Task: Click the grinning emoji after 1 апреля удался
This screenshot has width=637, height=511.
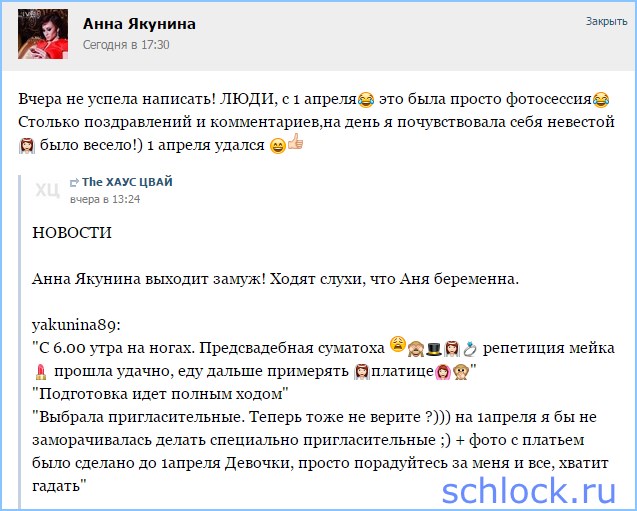Action: coord(277,145)
